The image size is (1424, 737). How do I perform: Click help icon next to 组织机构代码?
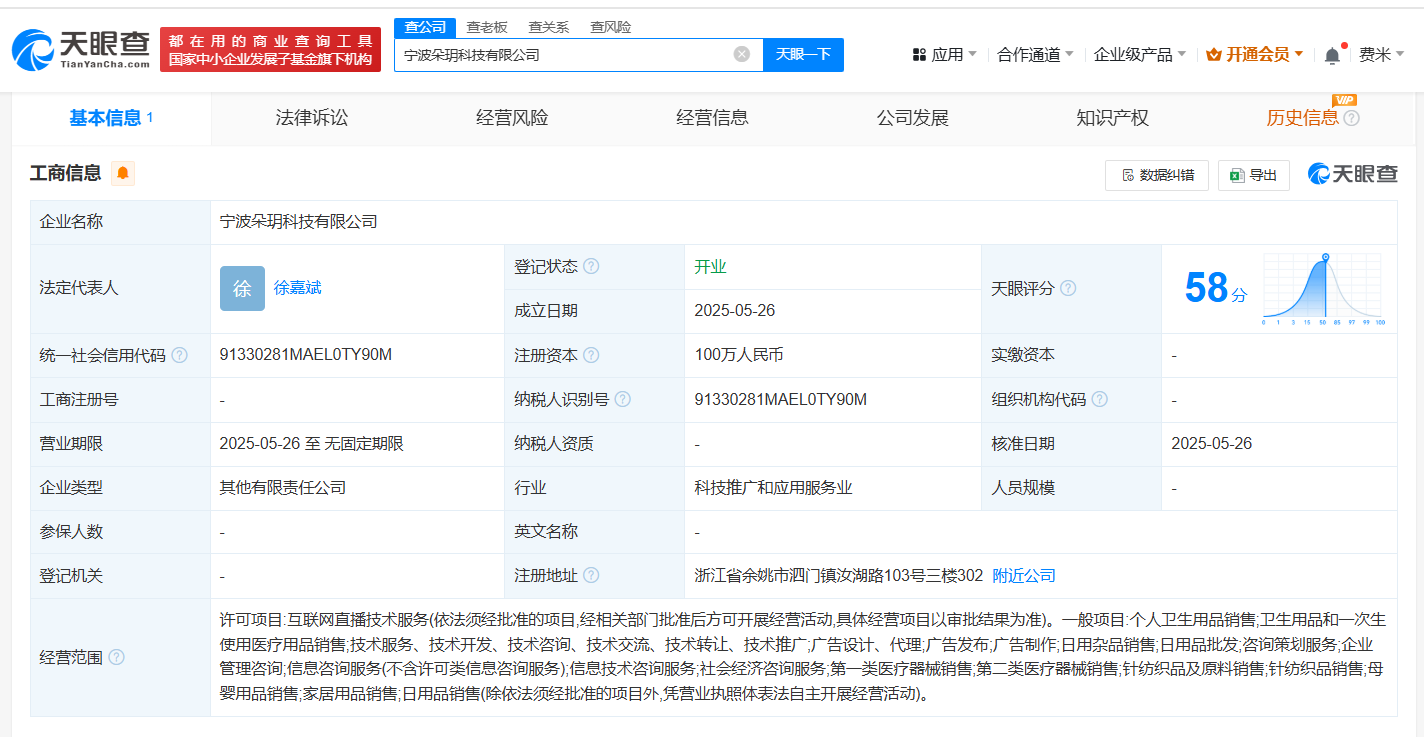pyautogui.click(x=1100, y=399)
